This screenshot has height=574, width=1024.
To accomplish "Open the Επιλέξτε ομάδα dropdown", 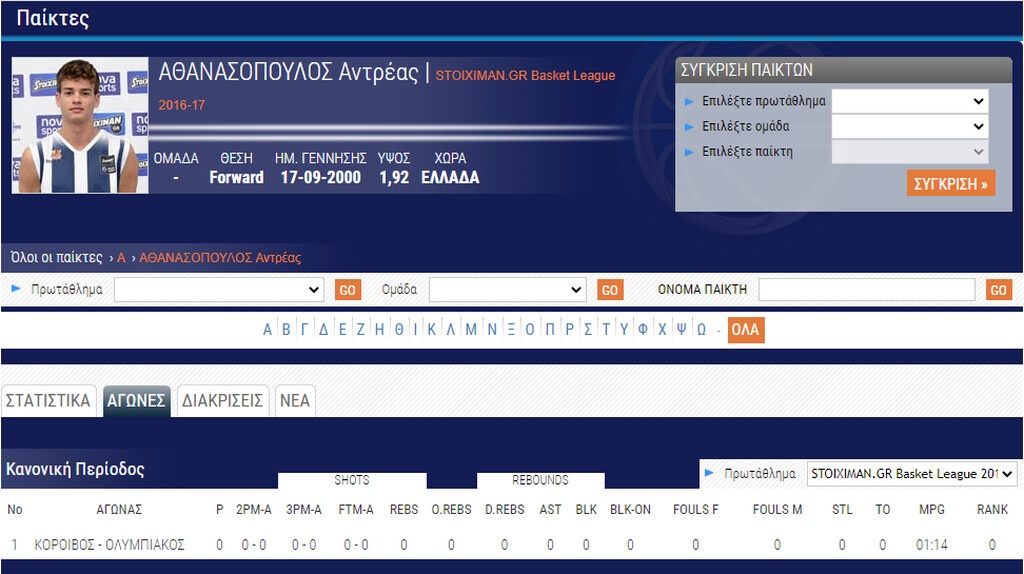I will 909,126.
